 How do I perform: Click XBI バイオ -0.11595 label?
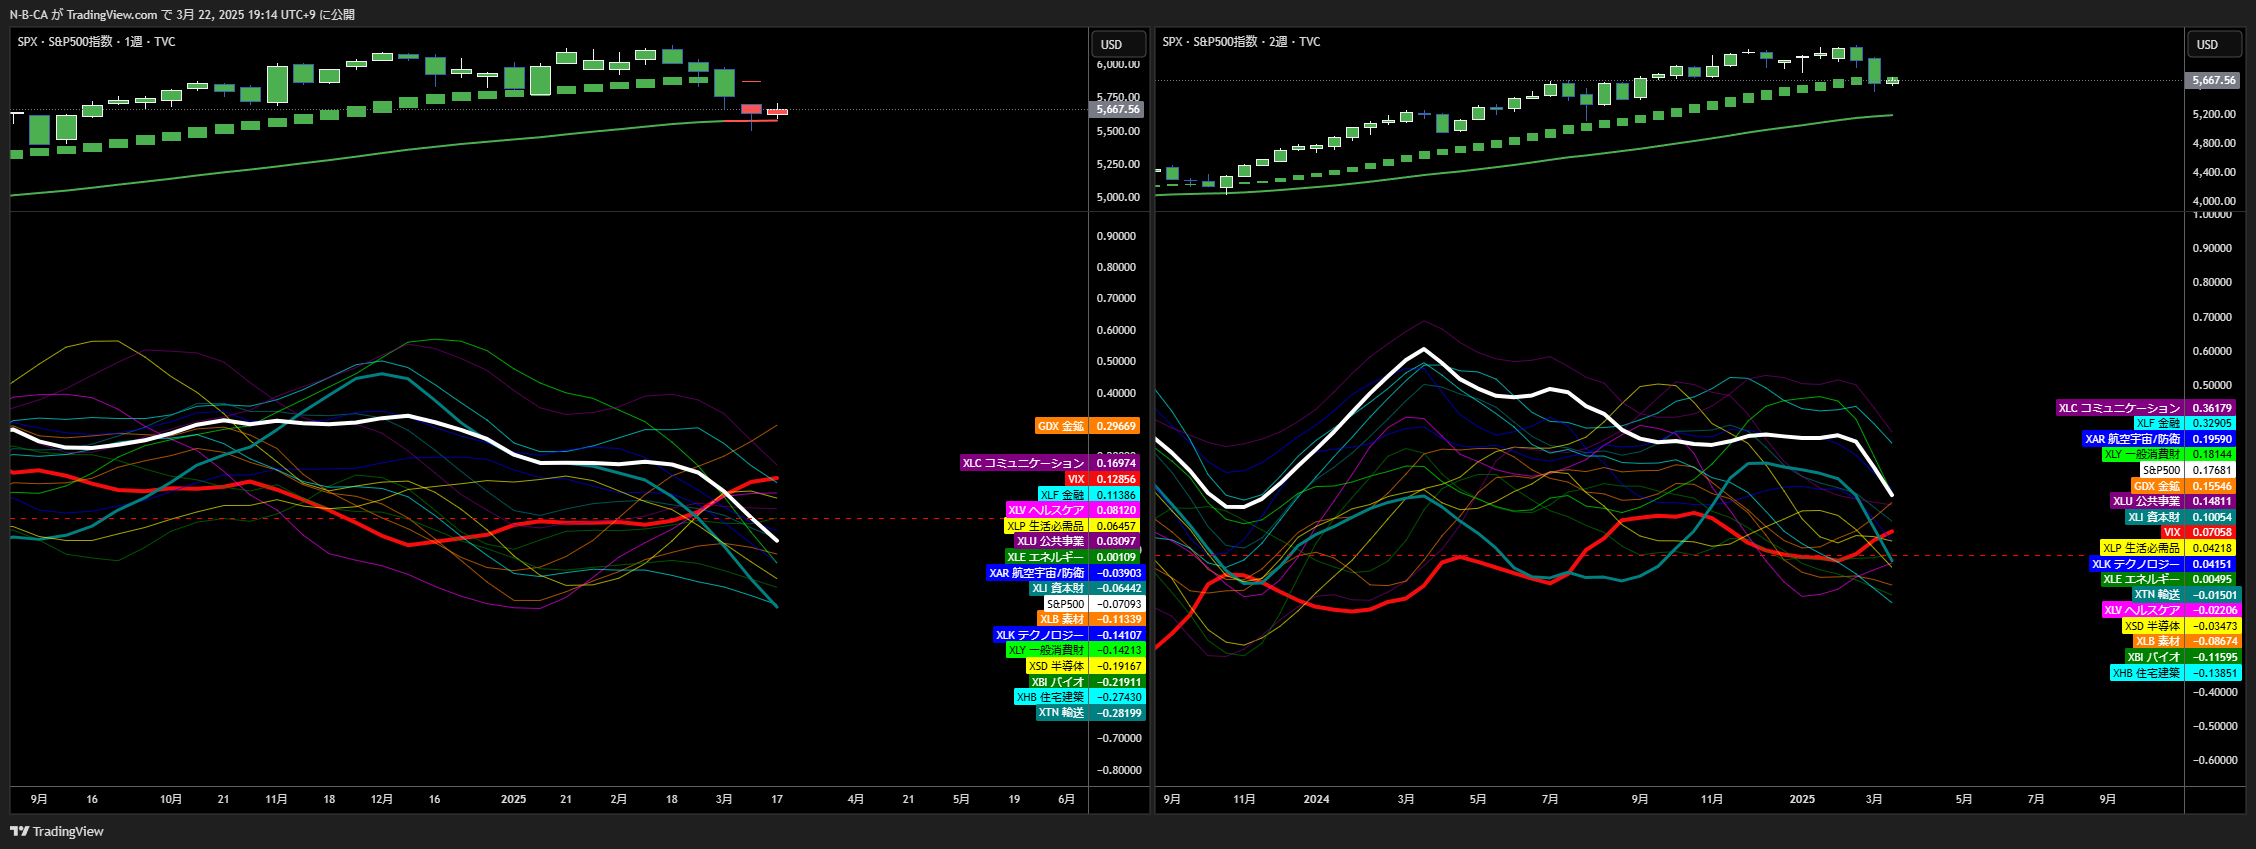click(2183, 657)
